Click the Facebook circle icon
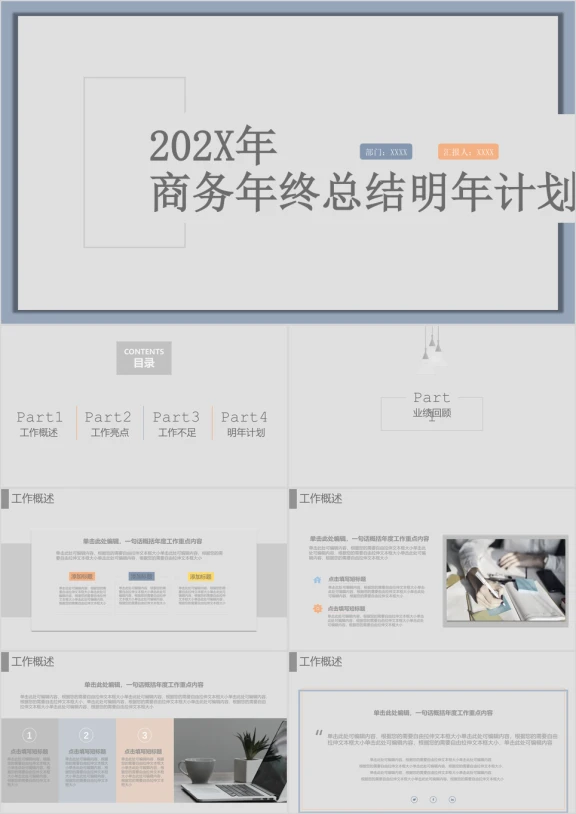 pyautogui.click(x=433, y=799)
